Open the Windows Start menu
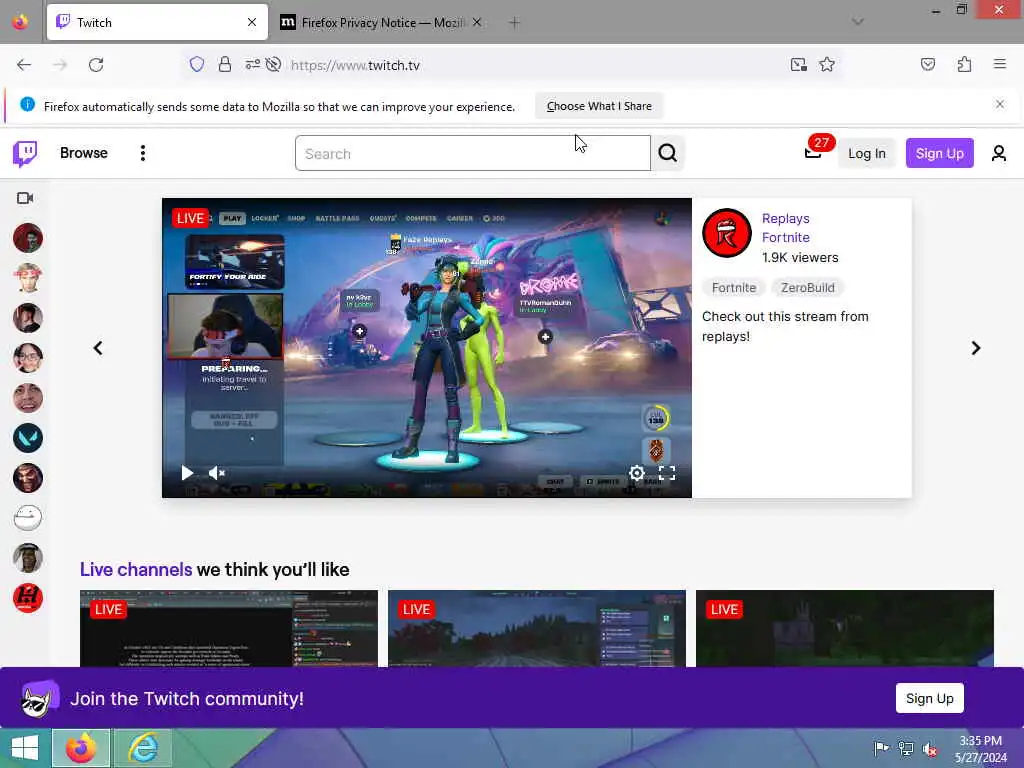 point(25,748)
